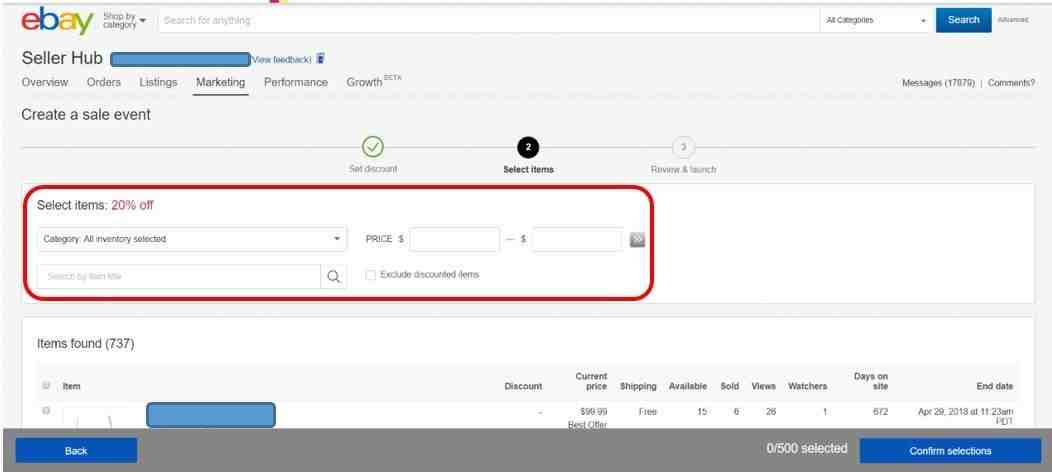The image size is (1052, 474).
Task: Click the Select items step 2 circle
Action: pos(528,146)
